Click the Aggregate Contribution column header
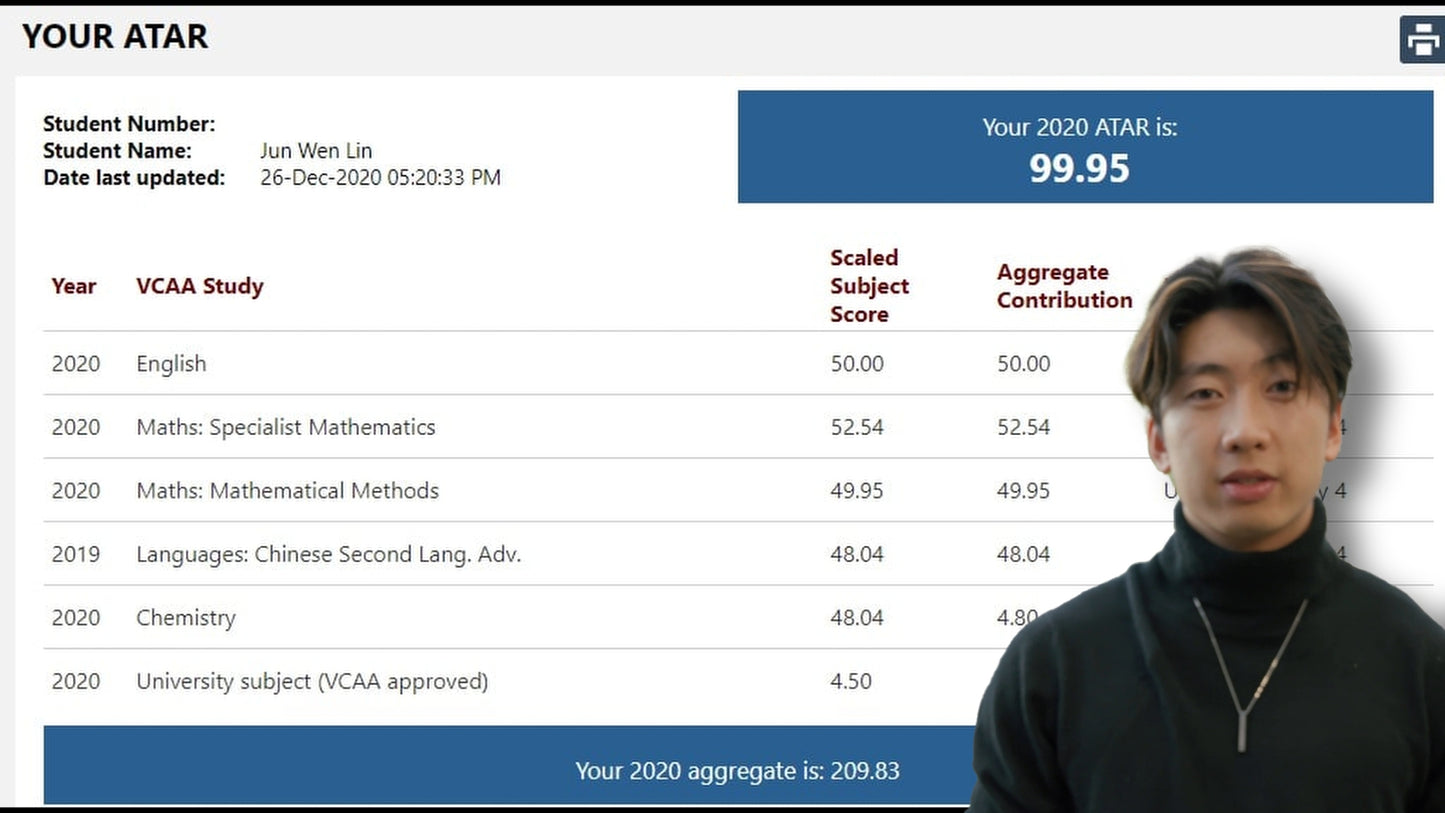This screenshot has width=1445, height=813. 1064,286
